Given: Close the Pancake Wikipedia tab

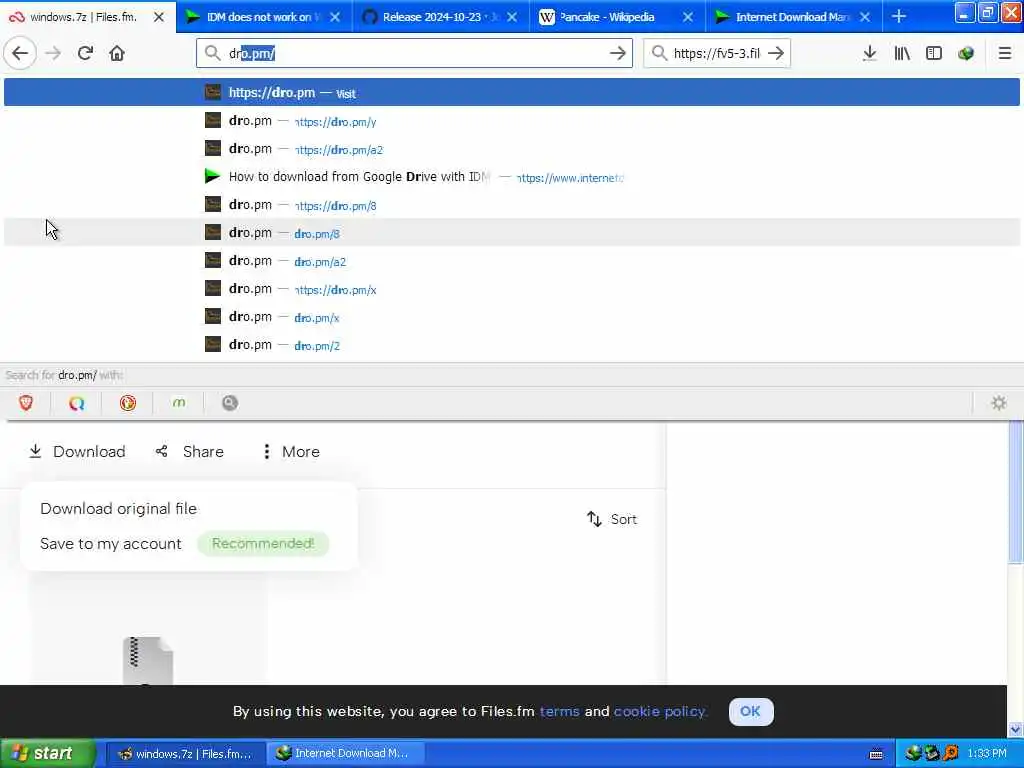Looking at the screenshot, I should [688, 17].
